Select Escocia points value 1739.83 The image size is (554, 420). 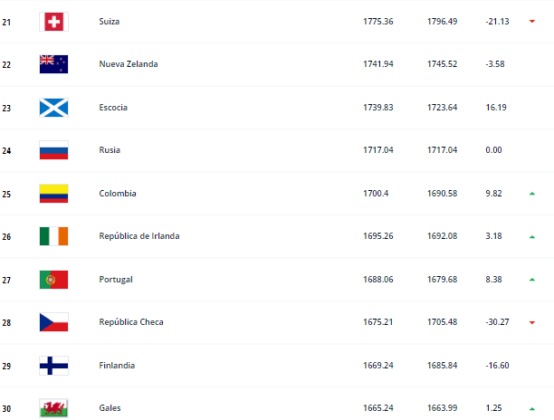[x=378, y=107]
